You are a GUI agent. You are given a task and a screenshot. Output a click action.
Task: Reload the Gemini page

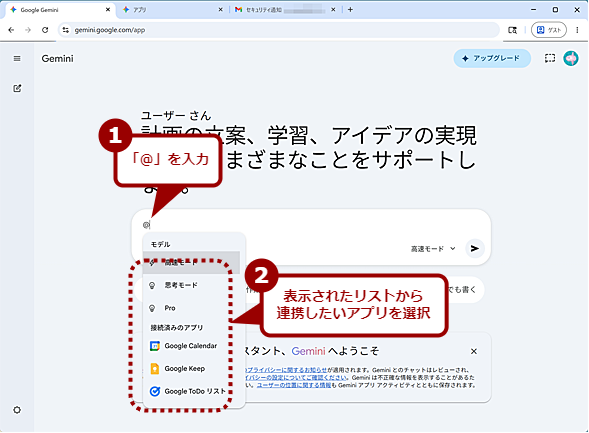point(45,30)
